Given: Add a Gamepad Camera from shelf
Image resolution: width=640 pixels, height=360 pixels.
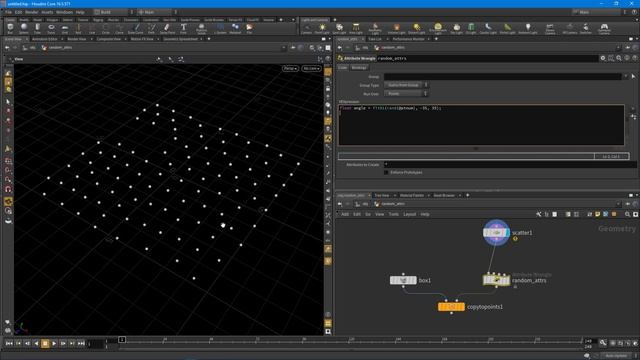Looking at the screenshot, I should coord(604,29).
